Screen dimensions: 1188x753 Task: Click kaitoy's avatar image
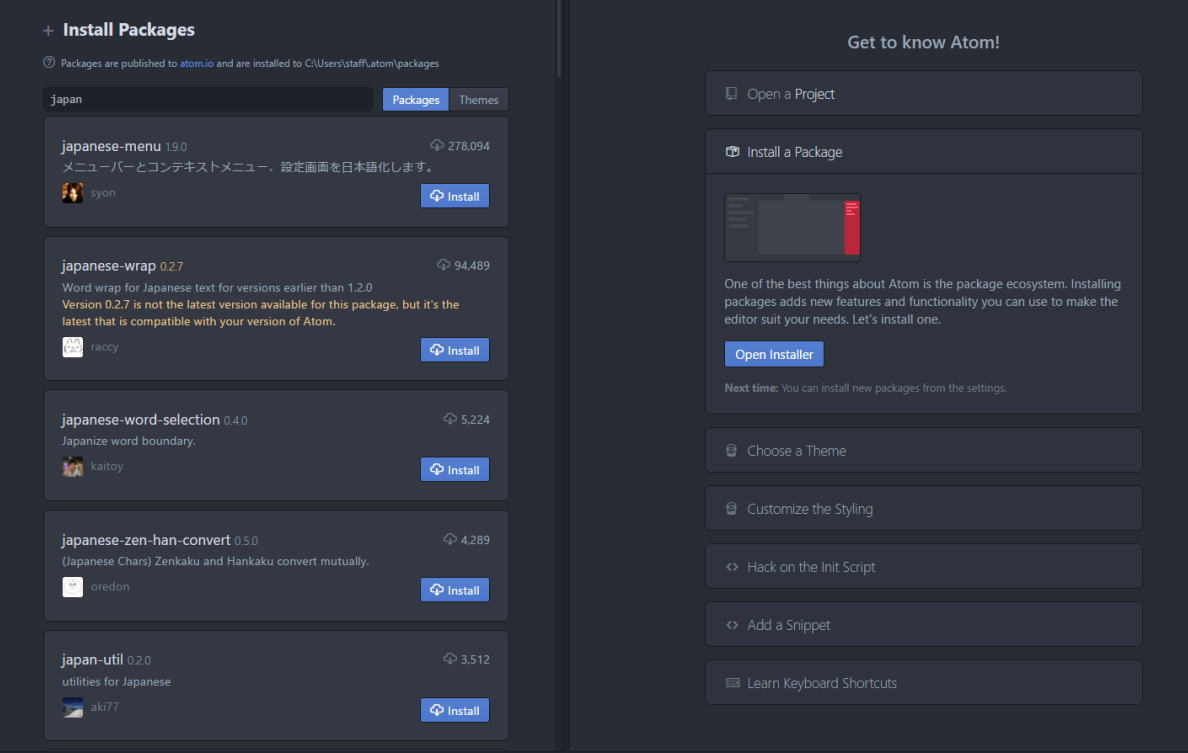(x=73, y=467)
